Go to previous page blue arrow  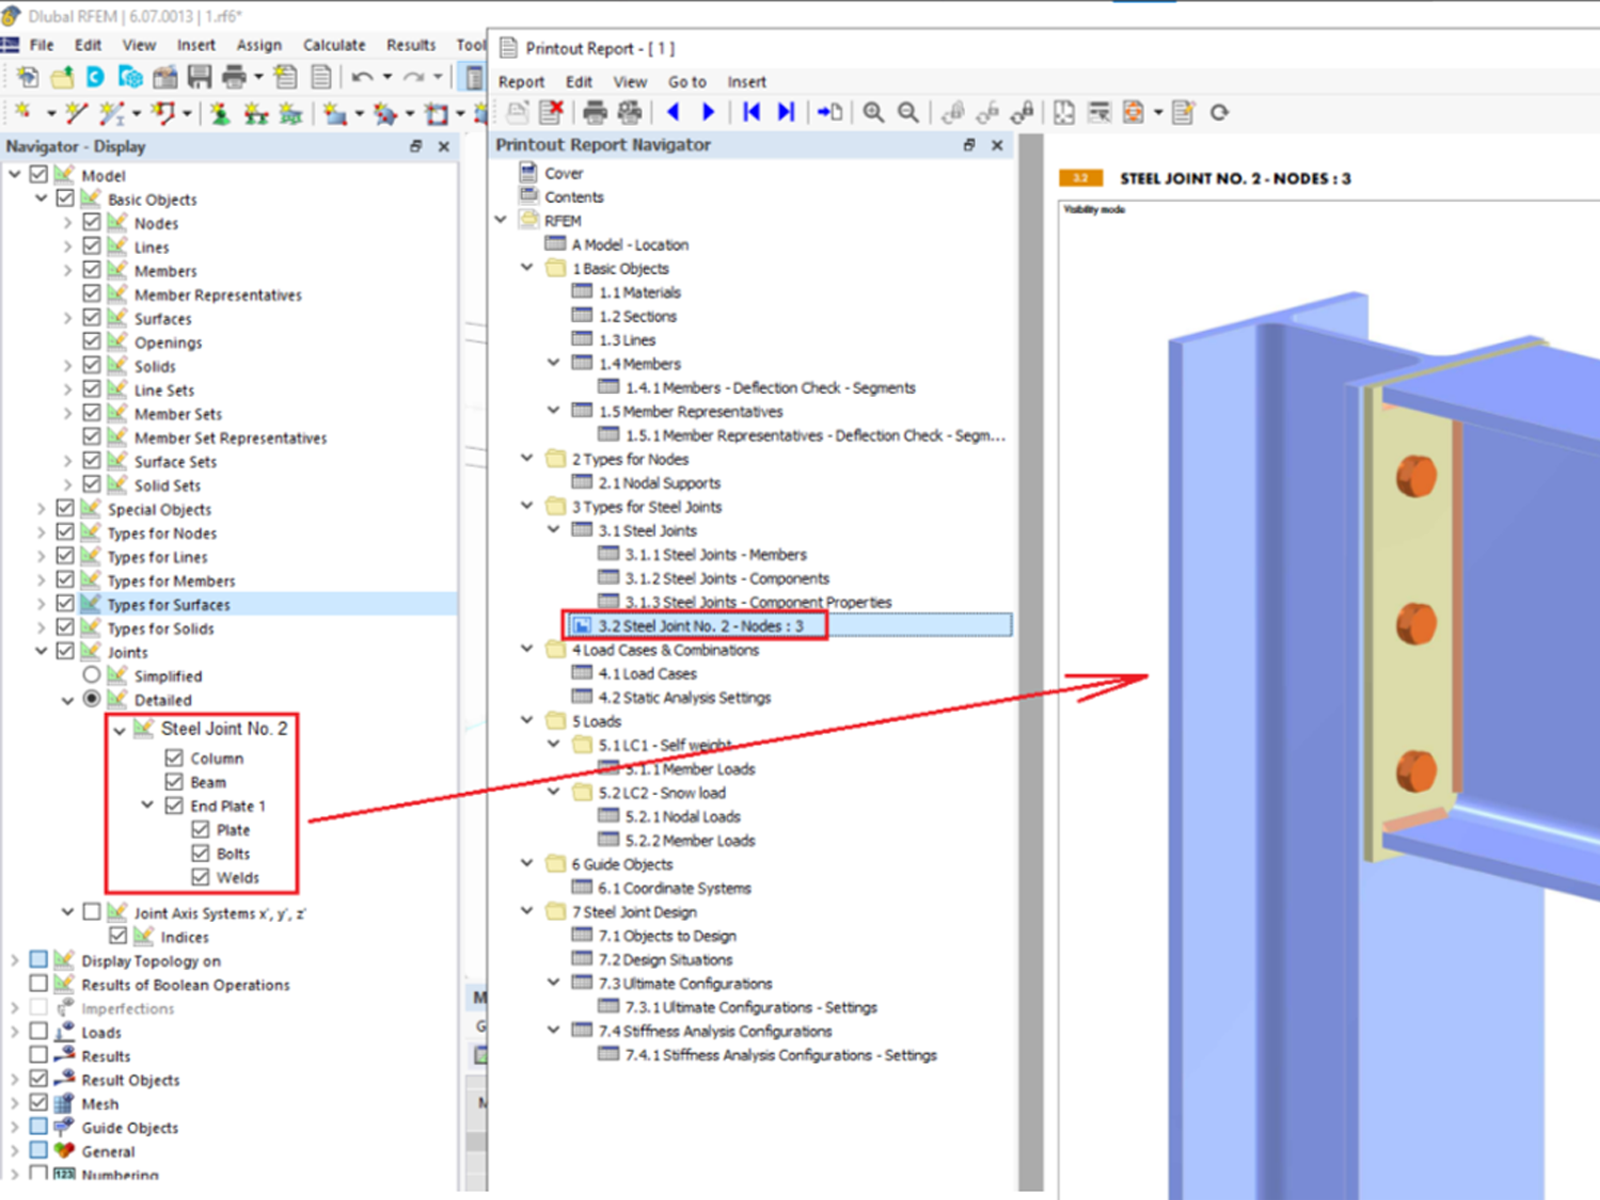tap(673, 112)
